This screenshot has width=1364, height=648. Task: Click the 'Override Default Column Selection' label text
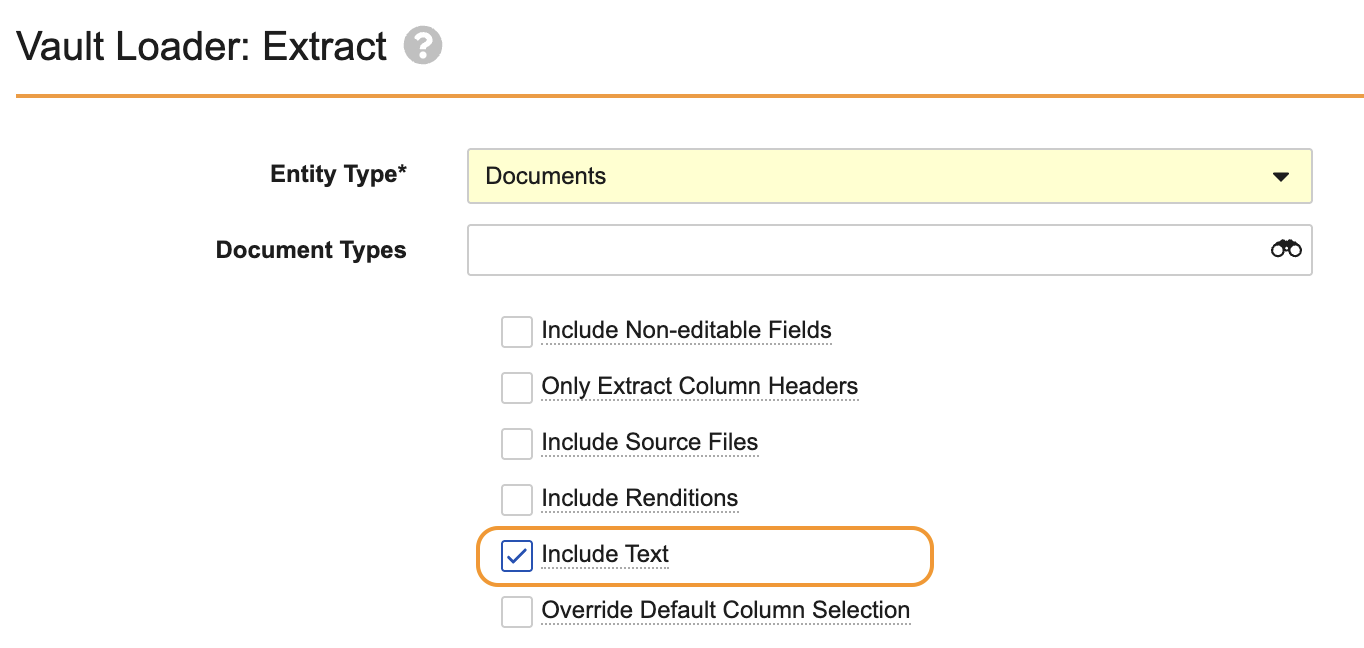725,610
